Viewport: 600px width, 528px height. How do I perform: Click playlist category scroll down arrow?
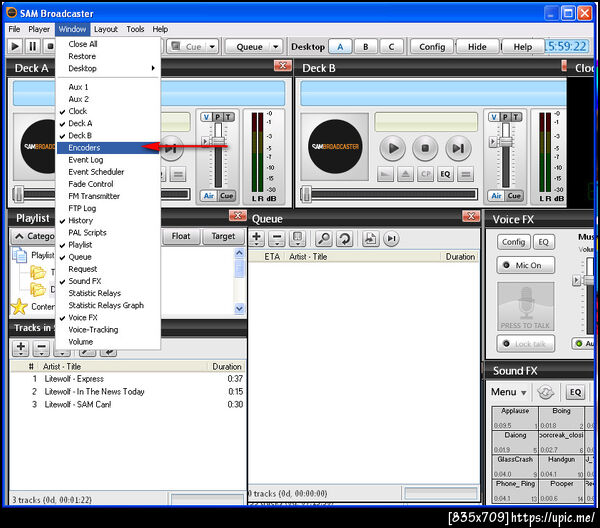[240, 308]
